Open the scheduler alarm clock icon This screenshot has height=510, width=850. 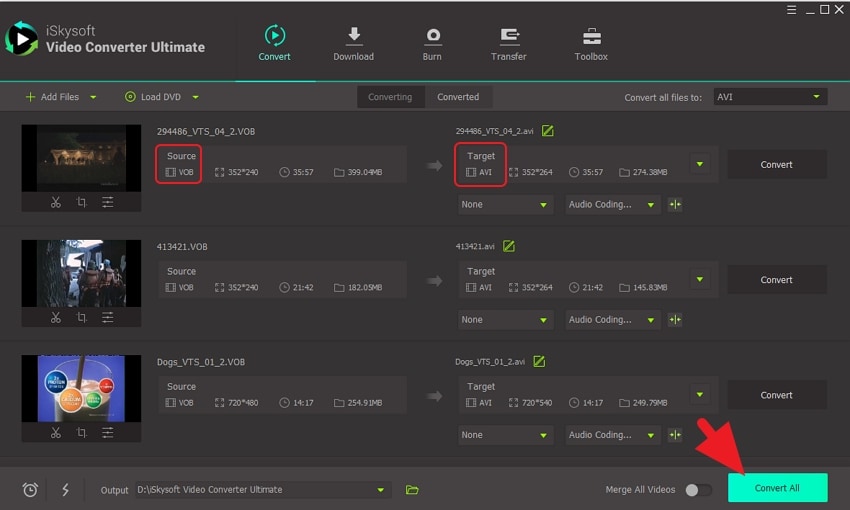coord(30,490)
